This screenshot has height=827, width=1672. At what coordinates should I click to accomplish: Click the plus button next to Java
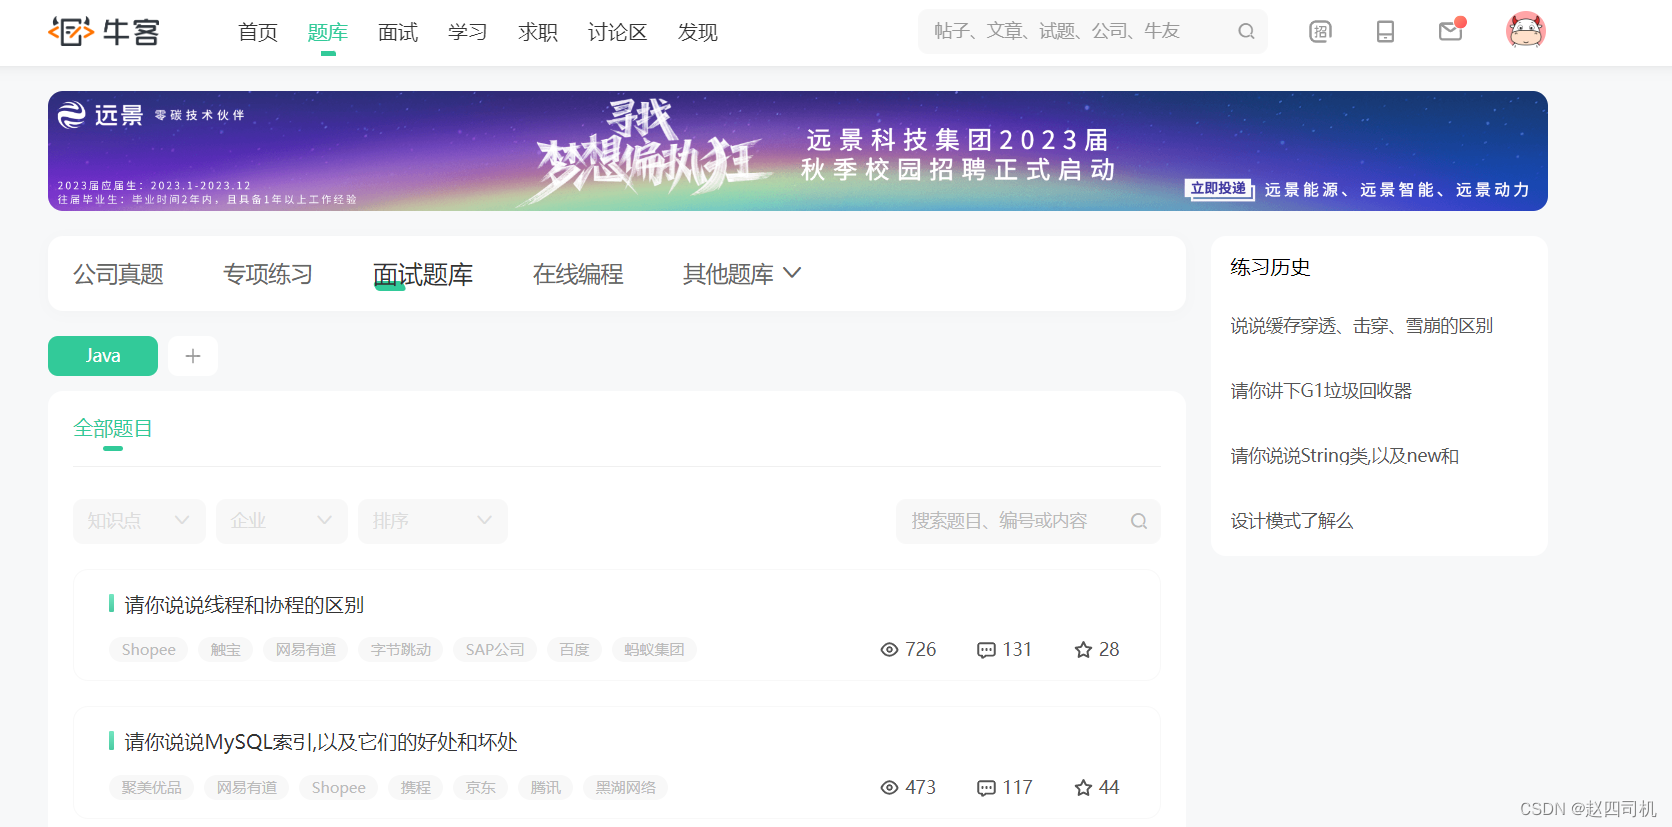[193, 356]
